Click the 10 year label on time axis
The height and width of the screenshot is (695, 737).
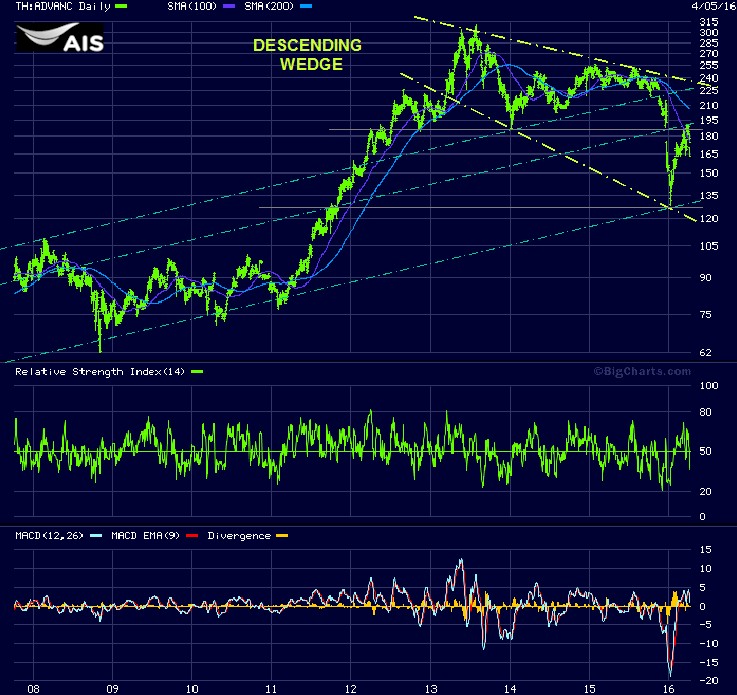[192, 689]
